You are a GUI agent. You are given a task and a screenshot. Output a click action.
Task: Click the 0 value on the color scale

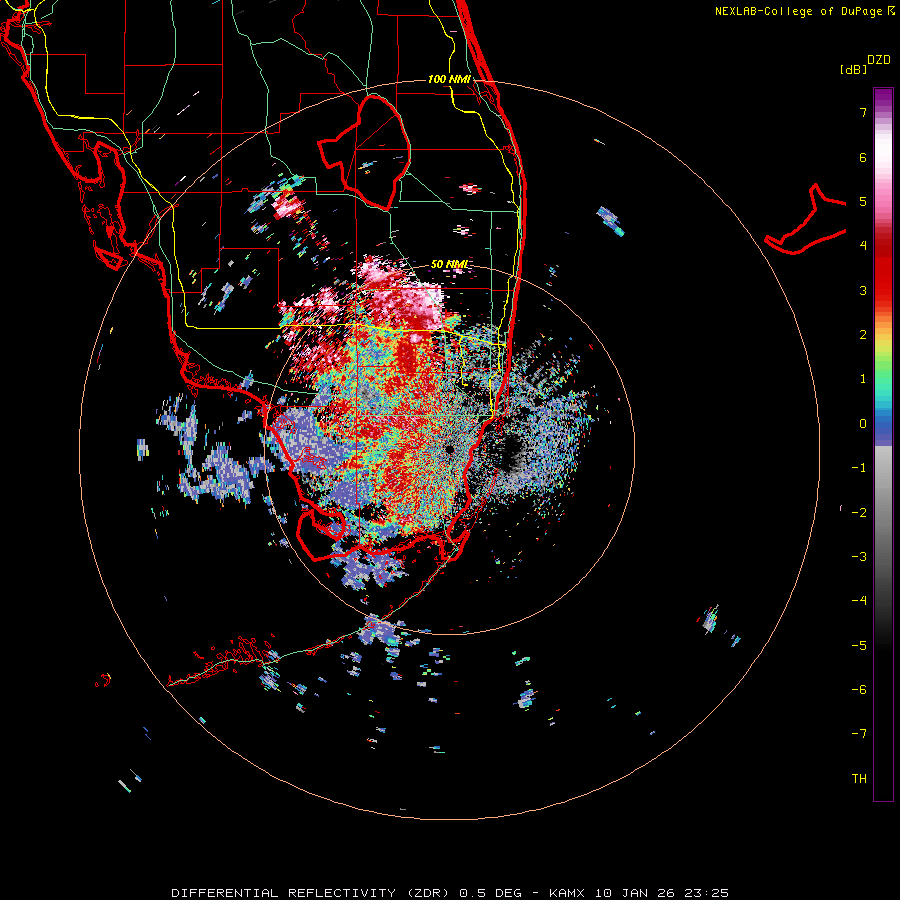[863, 424]
